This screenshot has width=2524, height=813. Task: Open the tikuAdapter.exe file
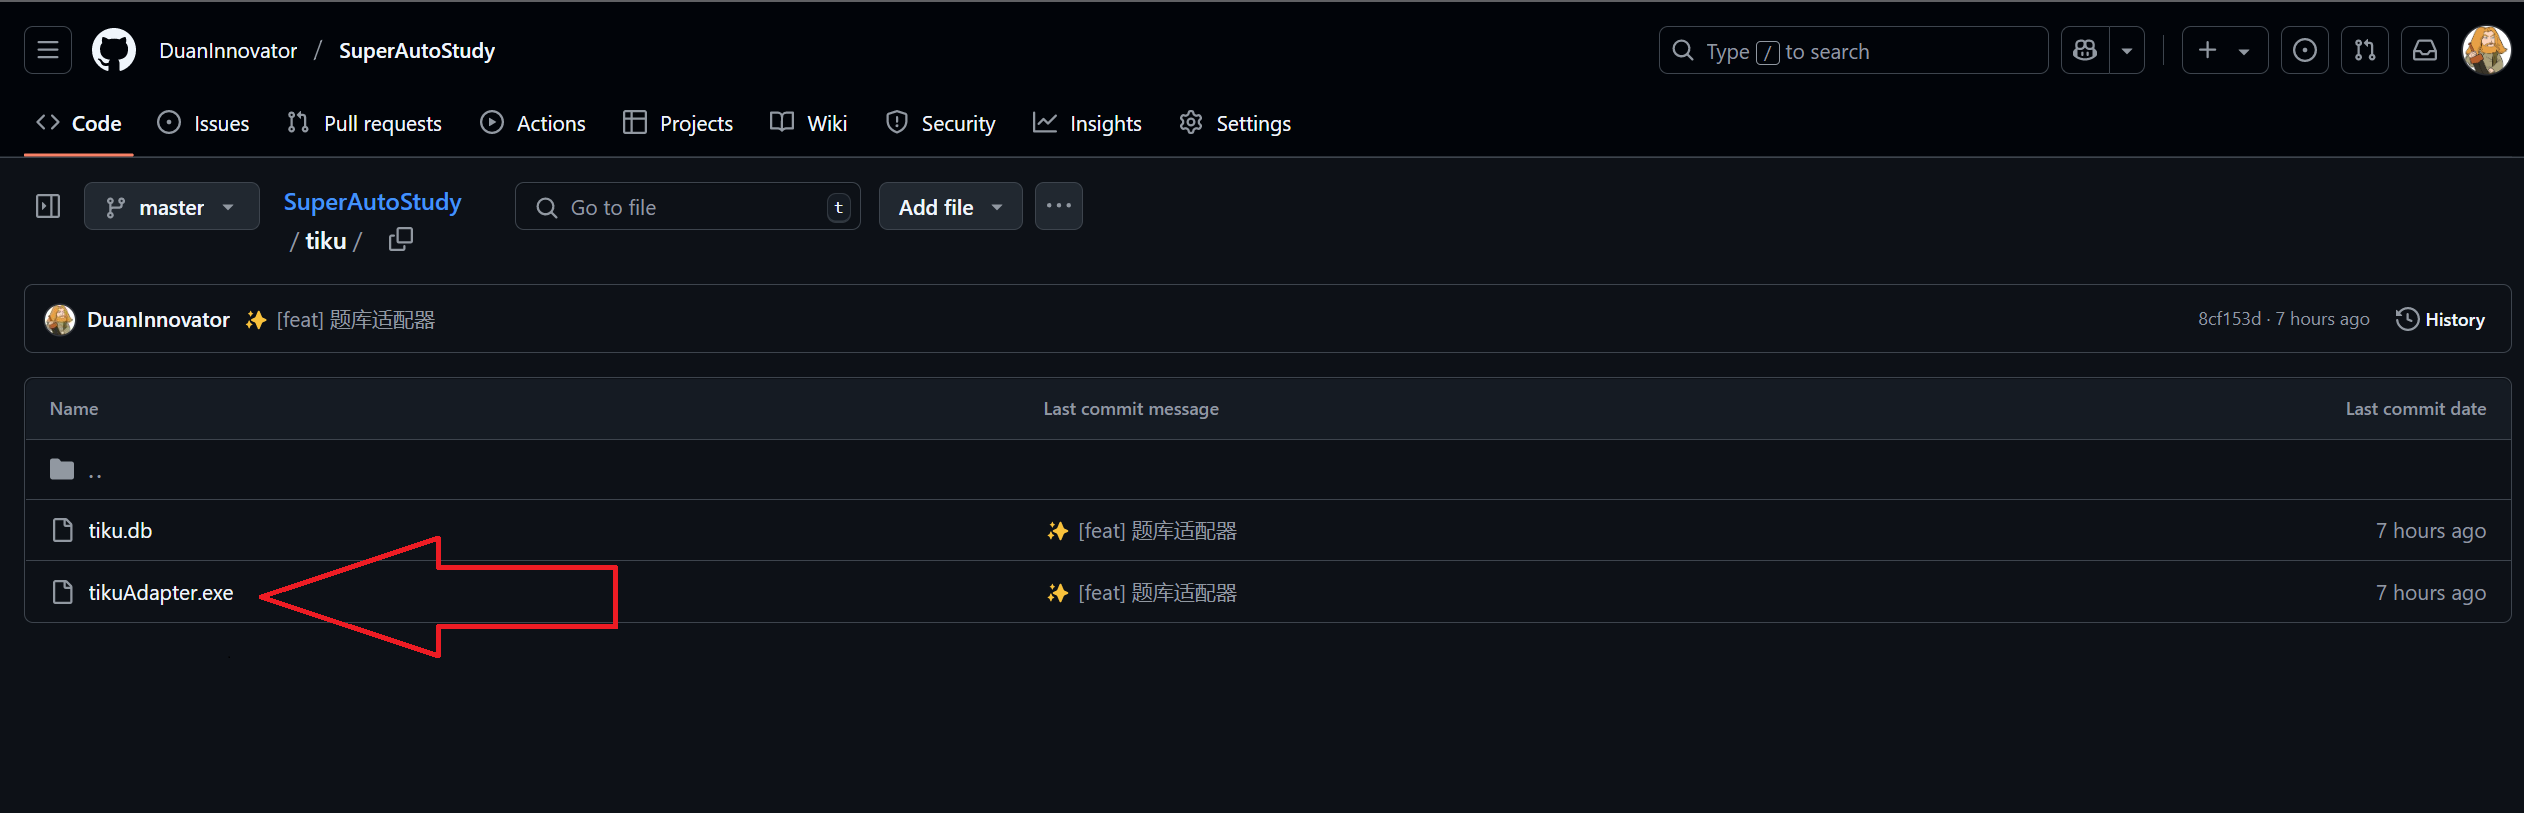pyautogui.click(x=160, y=592)
